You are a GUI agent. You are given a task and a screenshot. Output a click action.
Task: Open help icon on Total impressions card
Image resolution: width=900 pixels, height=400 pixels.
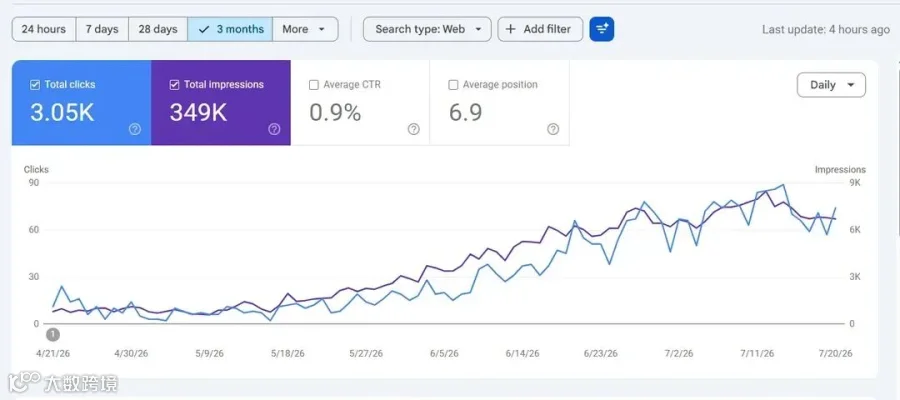click(x=274, y=129)
